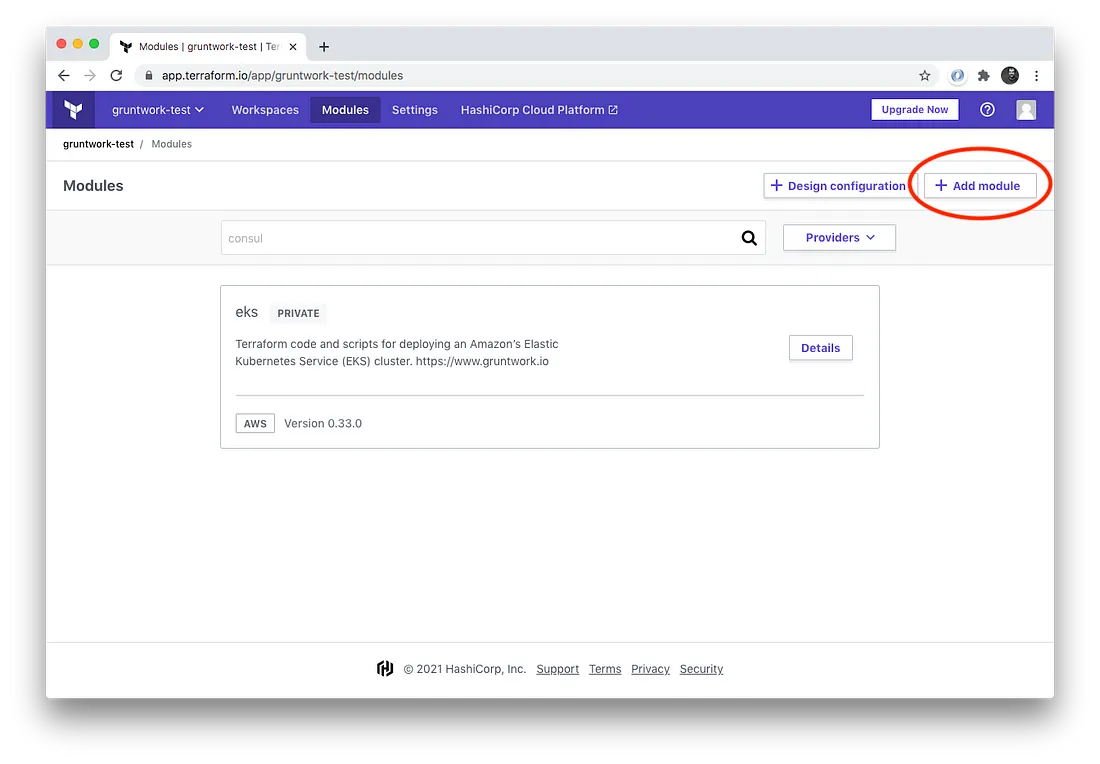Open HashiCorp Cloud Platform link
This screenshot has width=1100, height=764.
(539, 110)
